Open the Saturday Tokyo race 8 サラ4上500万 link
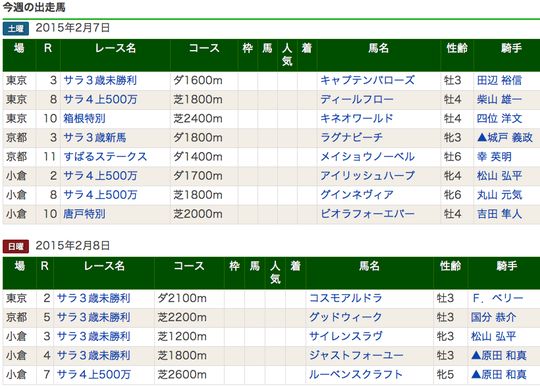 [100, 99]
